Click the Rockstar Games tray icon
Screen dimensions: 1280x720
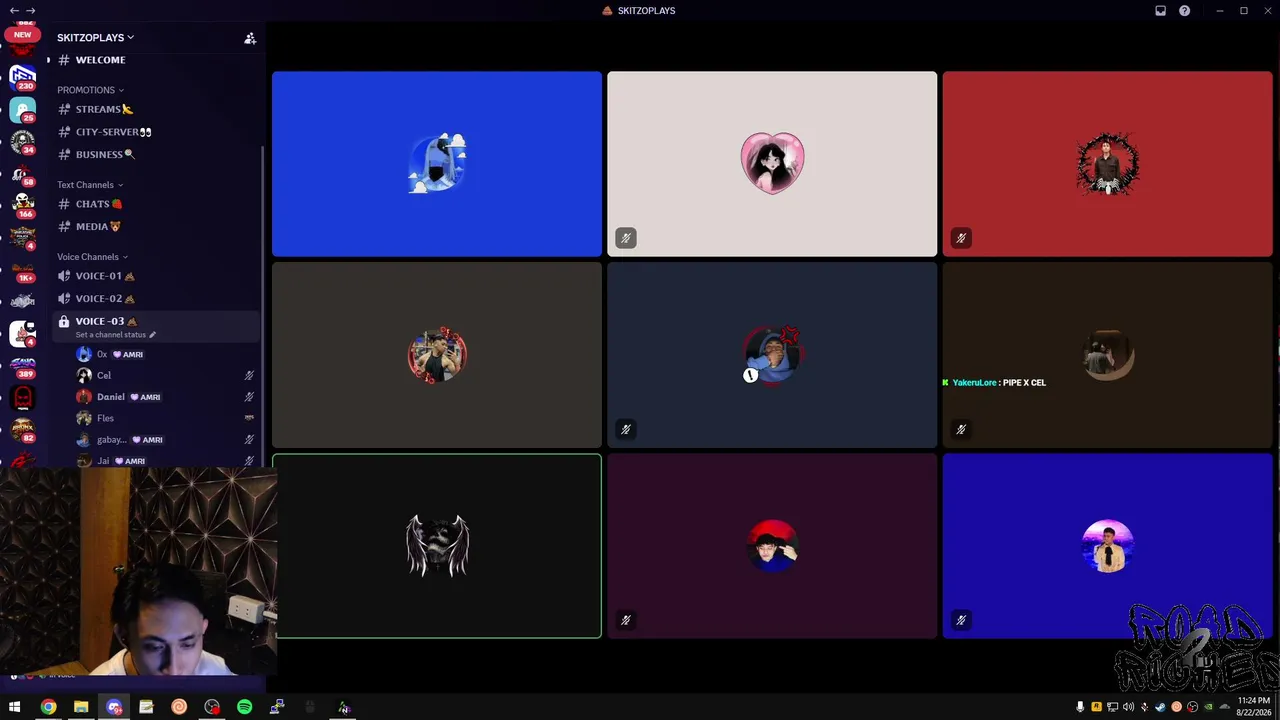point(1096,707)
